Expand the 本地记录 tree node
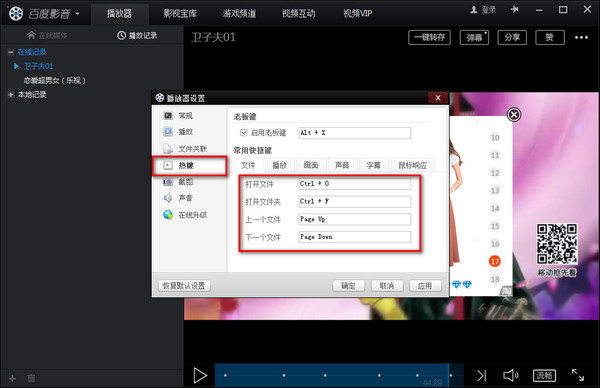Viewport: 600px width, 388px height. pos(11,95)
